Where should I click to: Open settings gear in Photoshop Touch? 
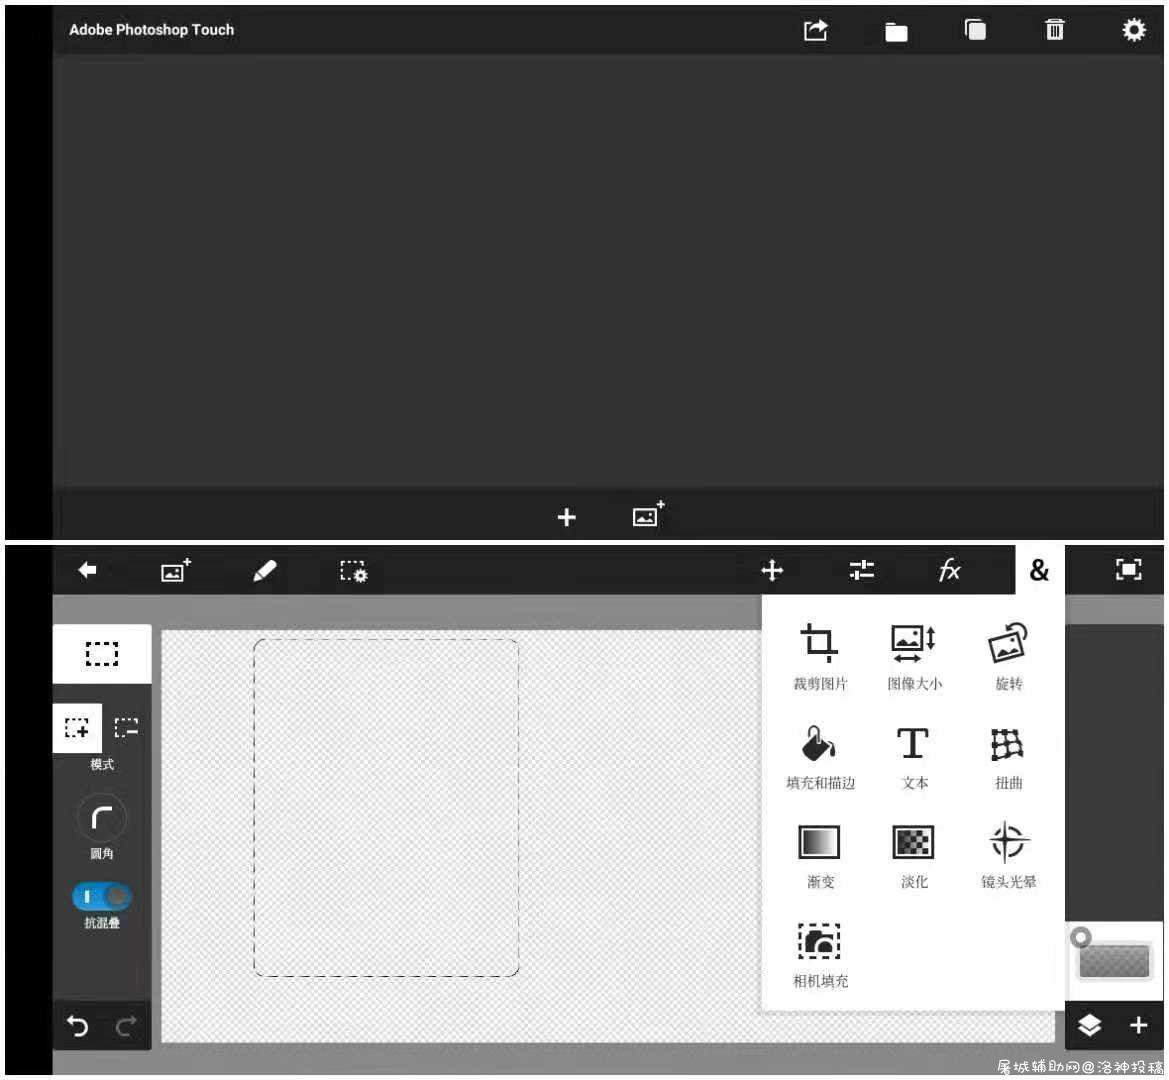pyautogui.click(x=1133, y=30)
